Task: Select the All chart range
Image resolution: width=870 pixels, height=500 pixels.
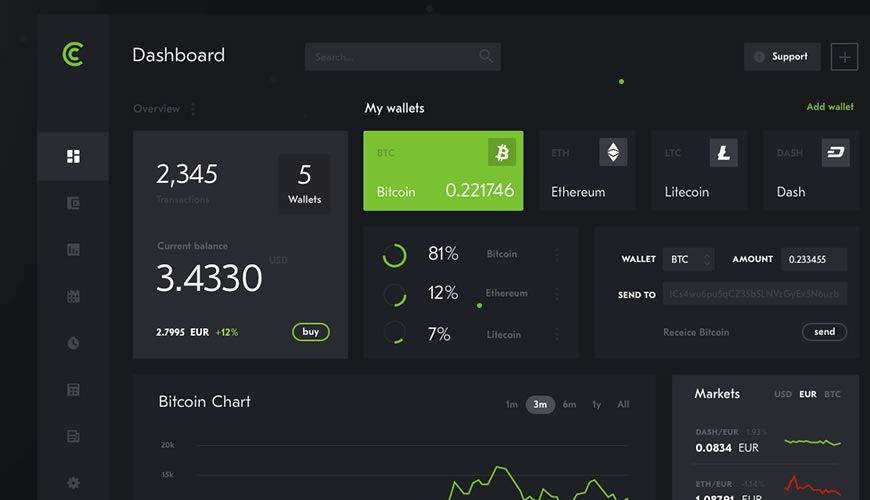Action: point(623,405)
